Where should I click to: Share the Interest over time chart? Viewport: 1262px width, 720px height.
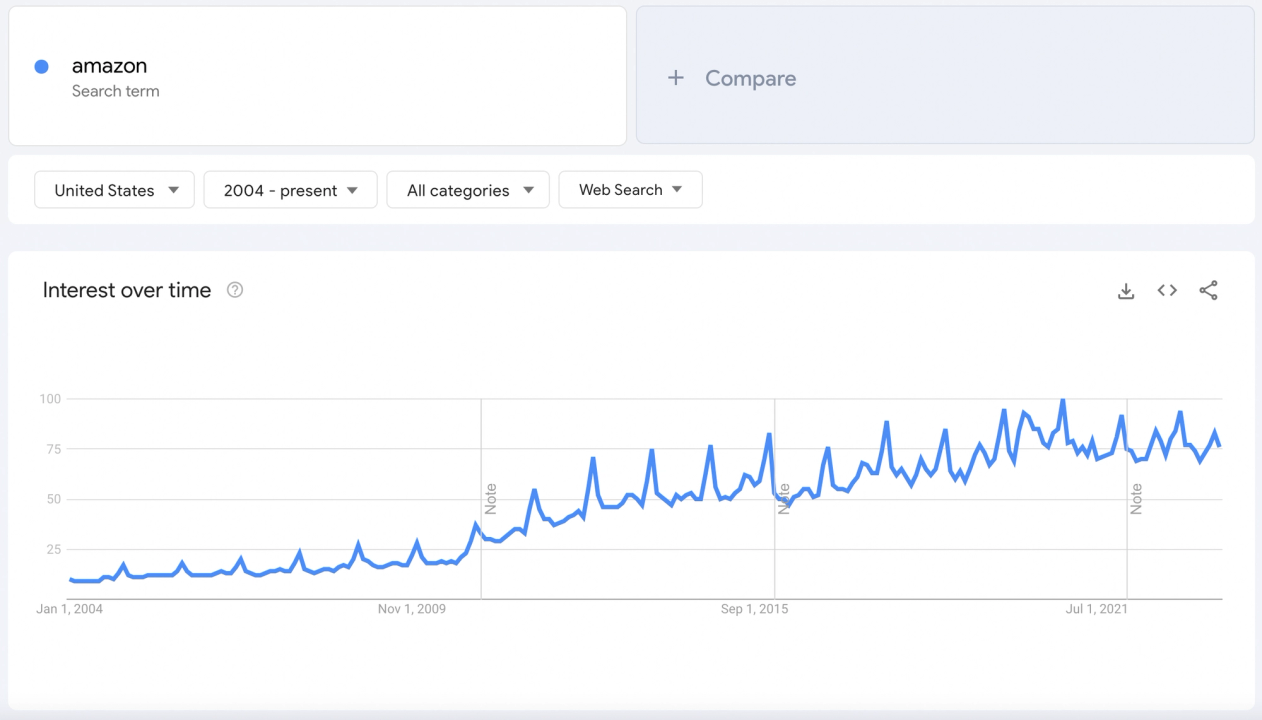(1208, 290)
